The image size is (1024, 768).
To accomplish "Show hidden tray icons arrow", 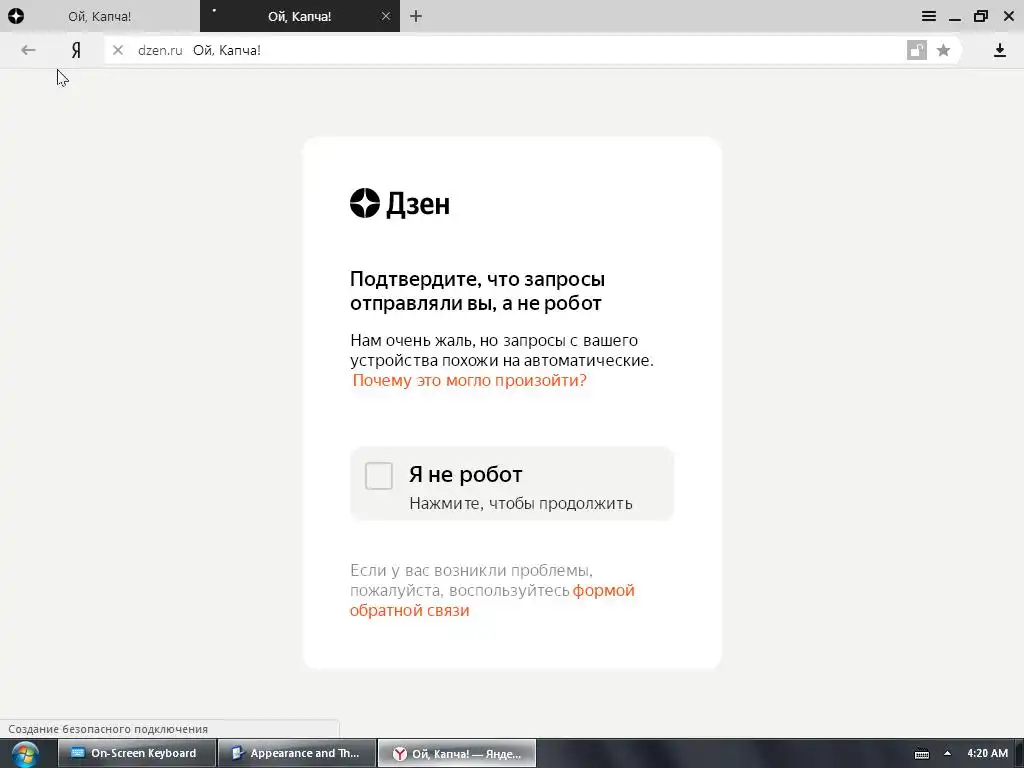I will [x=947, y=753].
